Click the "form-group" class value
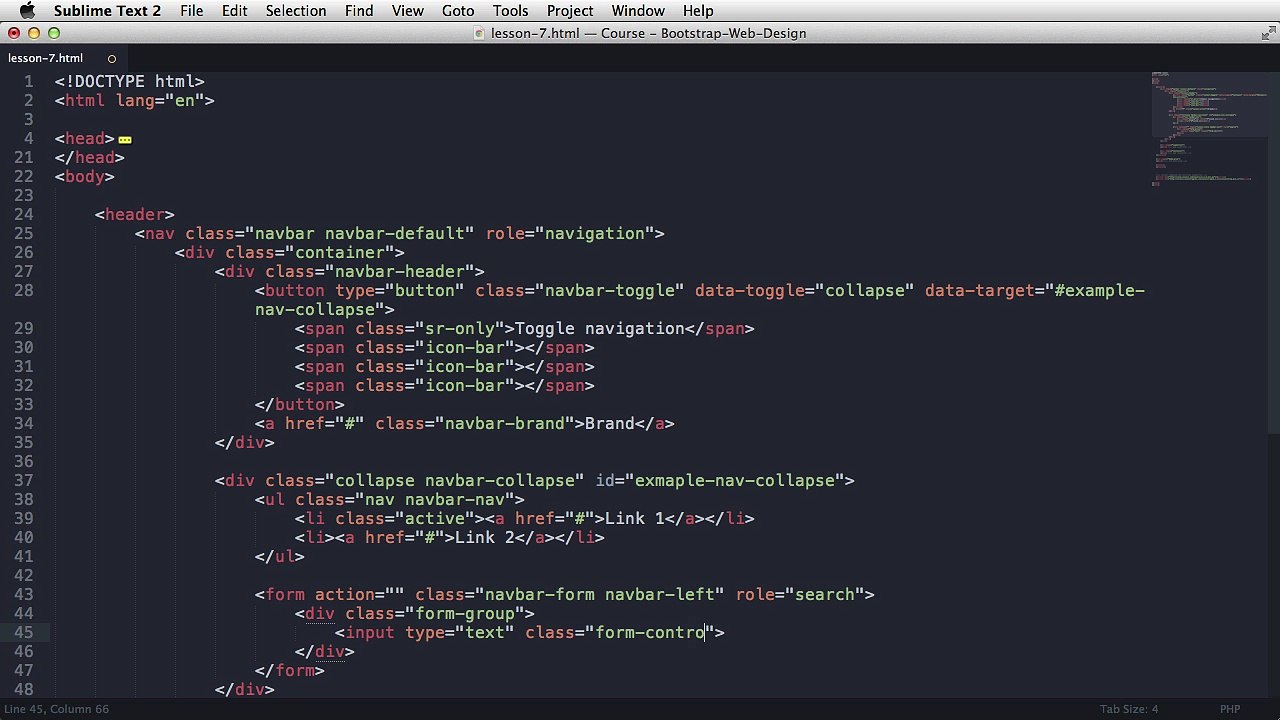1280x720 pixels. click(x=465, y=614)
